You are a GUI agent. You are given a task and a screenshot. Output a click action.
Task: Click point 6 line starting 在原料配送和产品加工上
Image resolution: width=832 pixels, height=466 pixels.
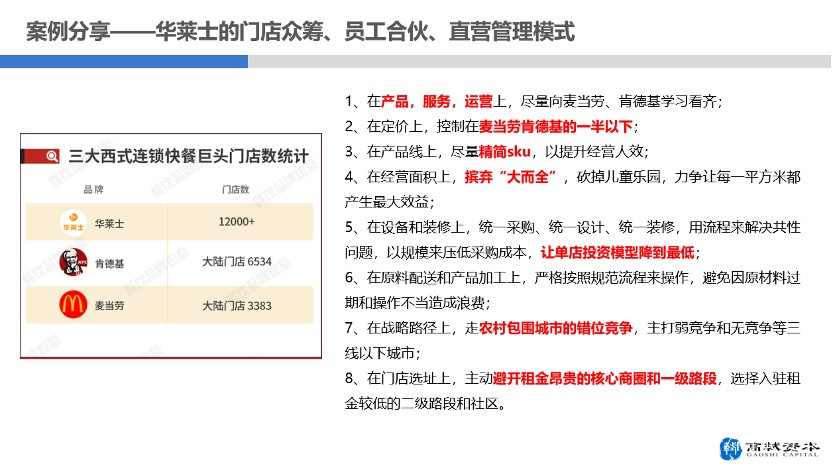[573, 278]
